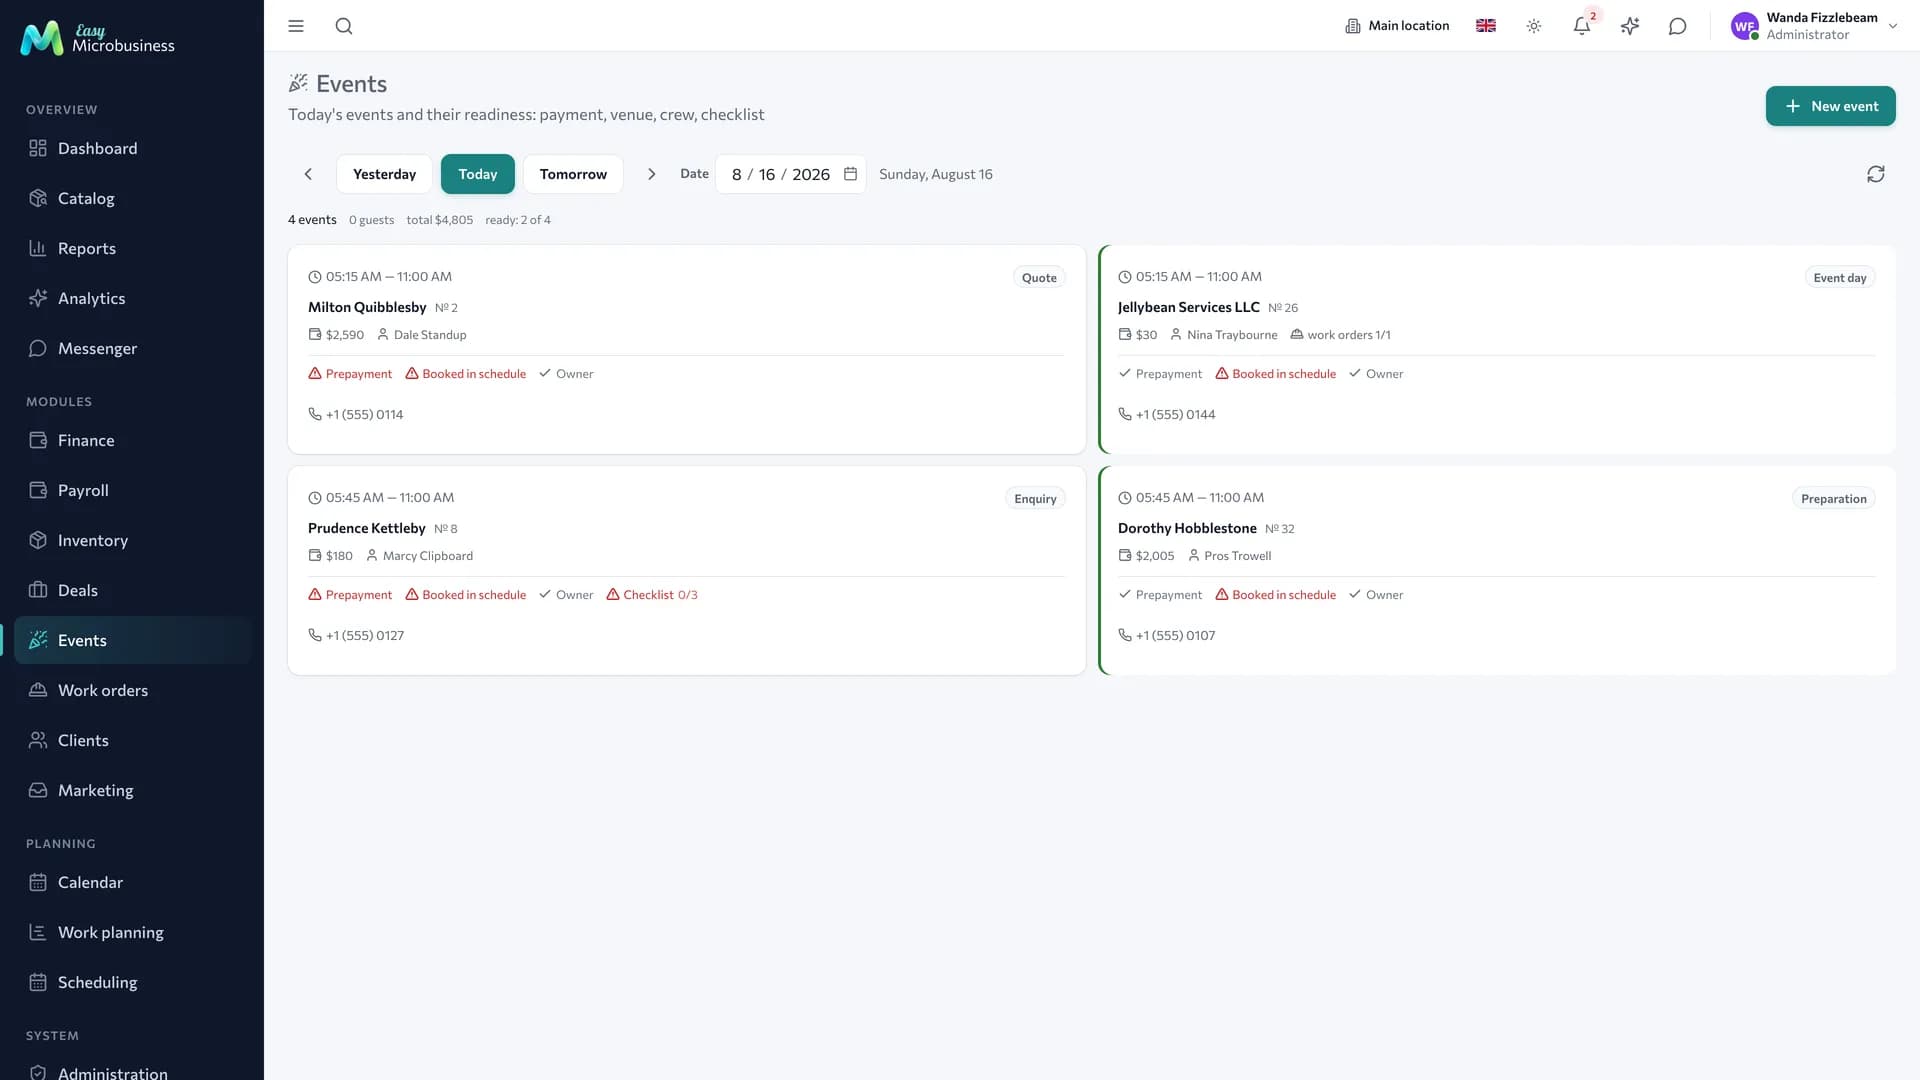Open the search magnifier icon
This screenshot has height=1080, width=1920.
pyautogui.click(x=344, y=26)
